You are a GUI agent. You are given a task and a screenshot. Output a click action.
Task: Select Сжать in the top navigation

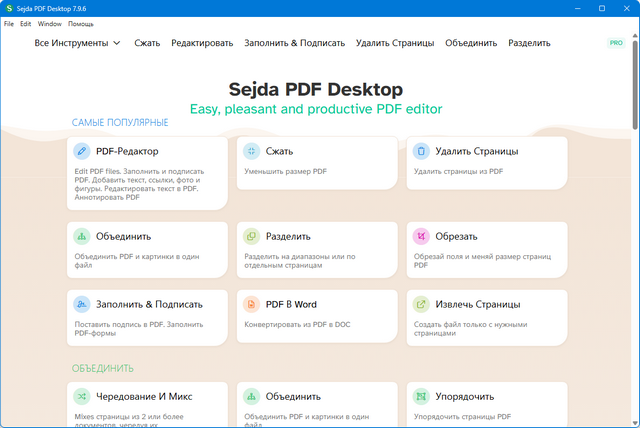pyautogui.click(x=147, y=43)
